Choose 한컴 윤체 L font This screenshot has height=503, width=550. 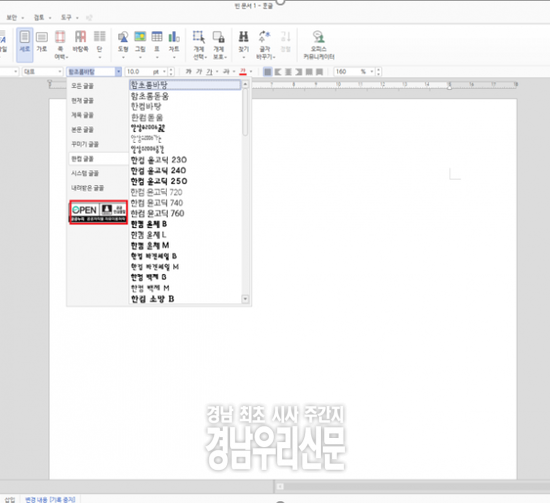tap(148, 235)
